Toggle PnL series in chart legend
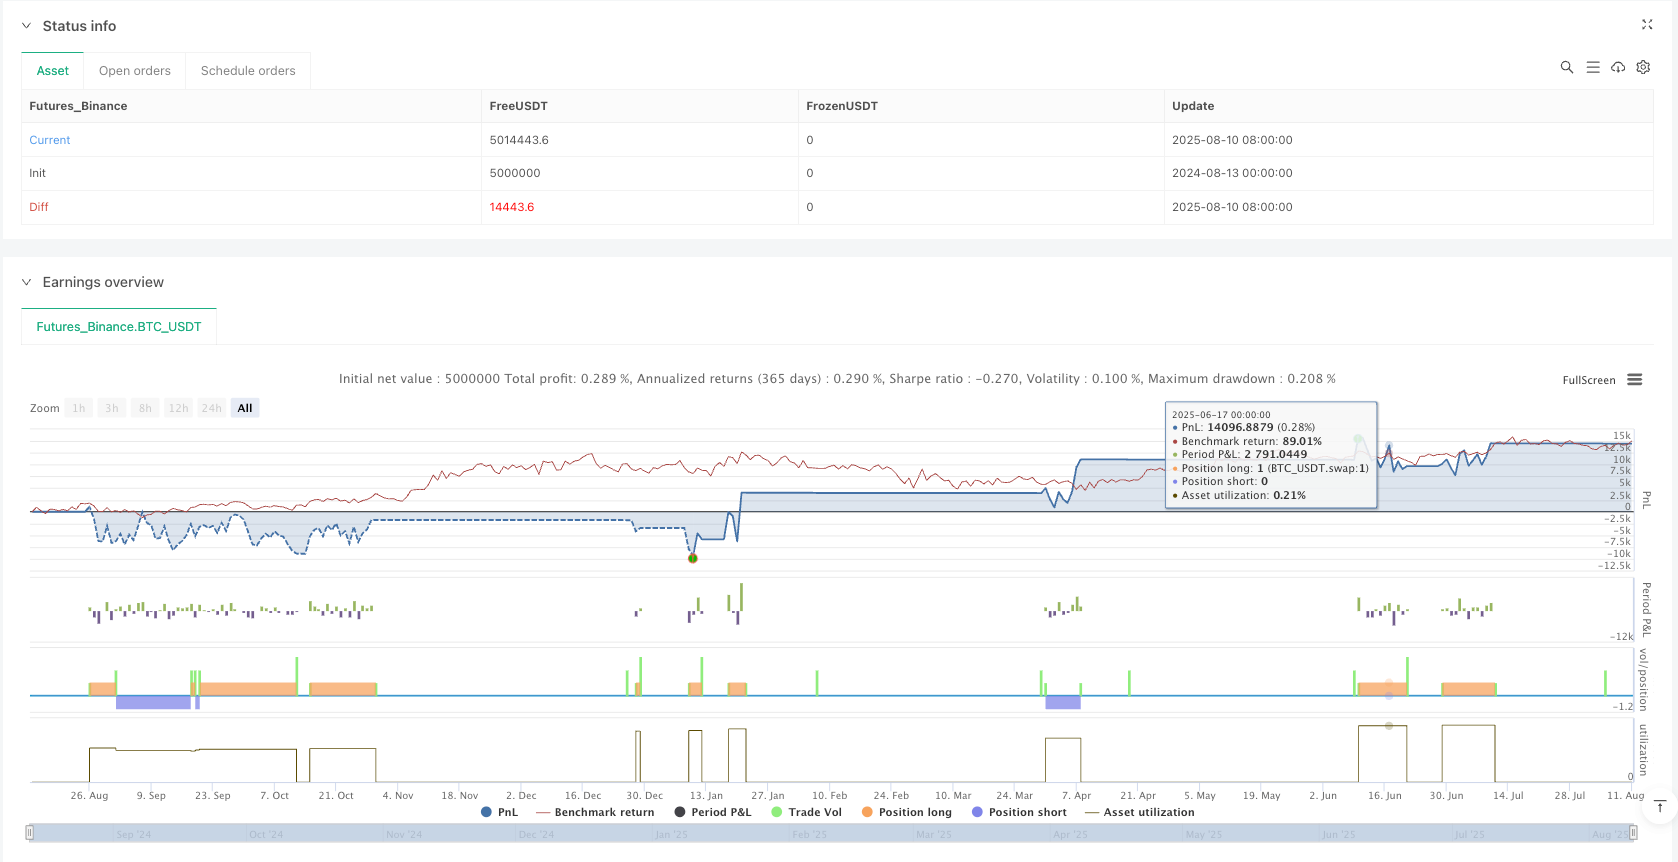The height and width of the screenshot is (862, 1678). point(500,812)
